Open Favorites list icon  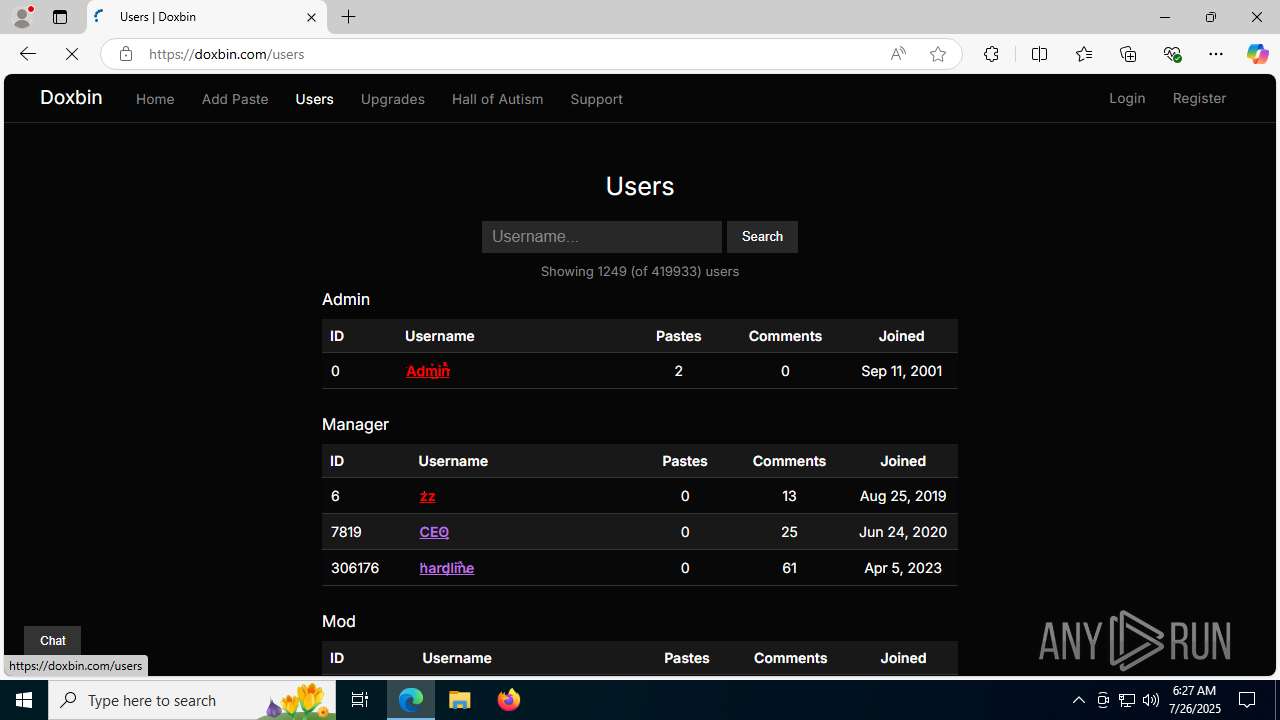click(x=1083, y=54)
